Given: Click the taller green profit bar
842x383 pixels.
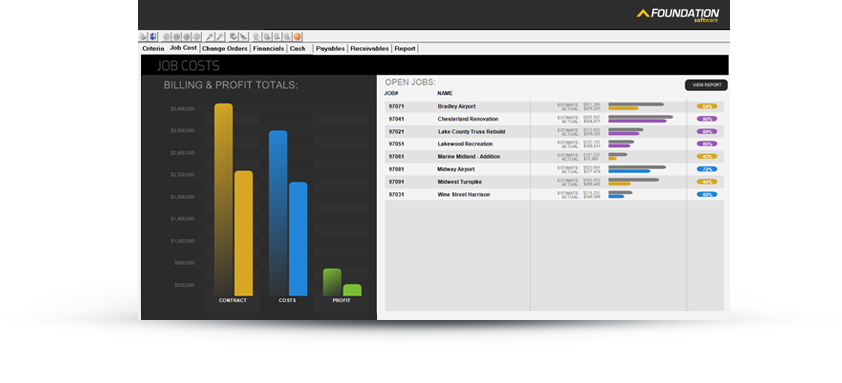Looking at the screenshot, I should [x=332, y=282].
